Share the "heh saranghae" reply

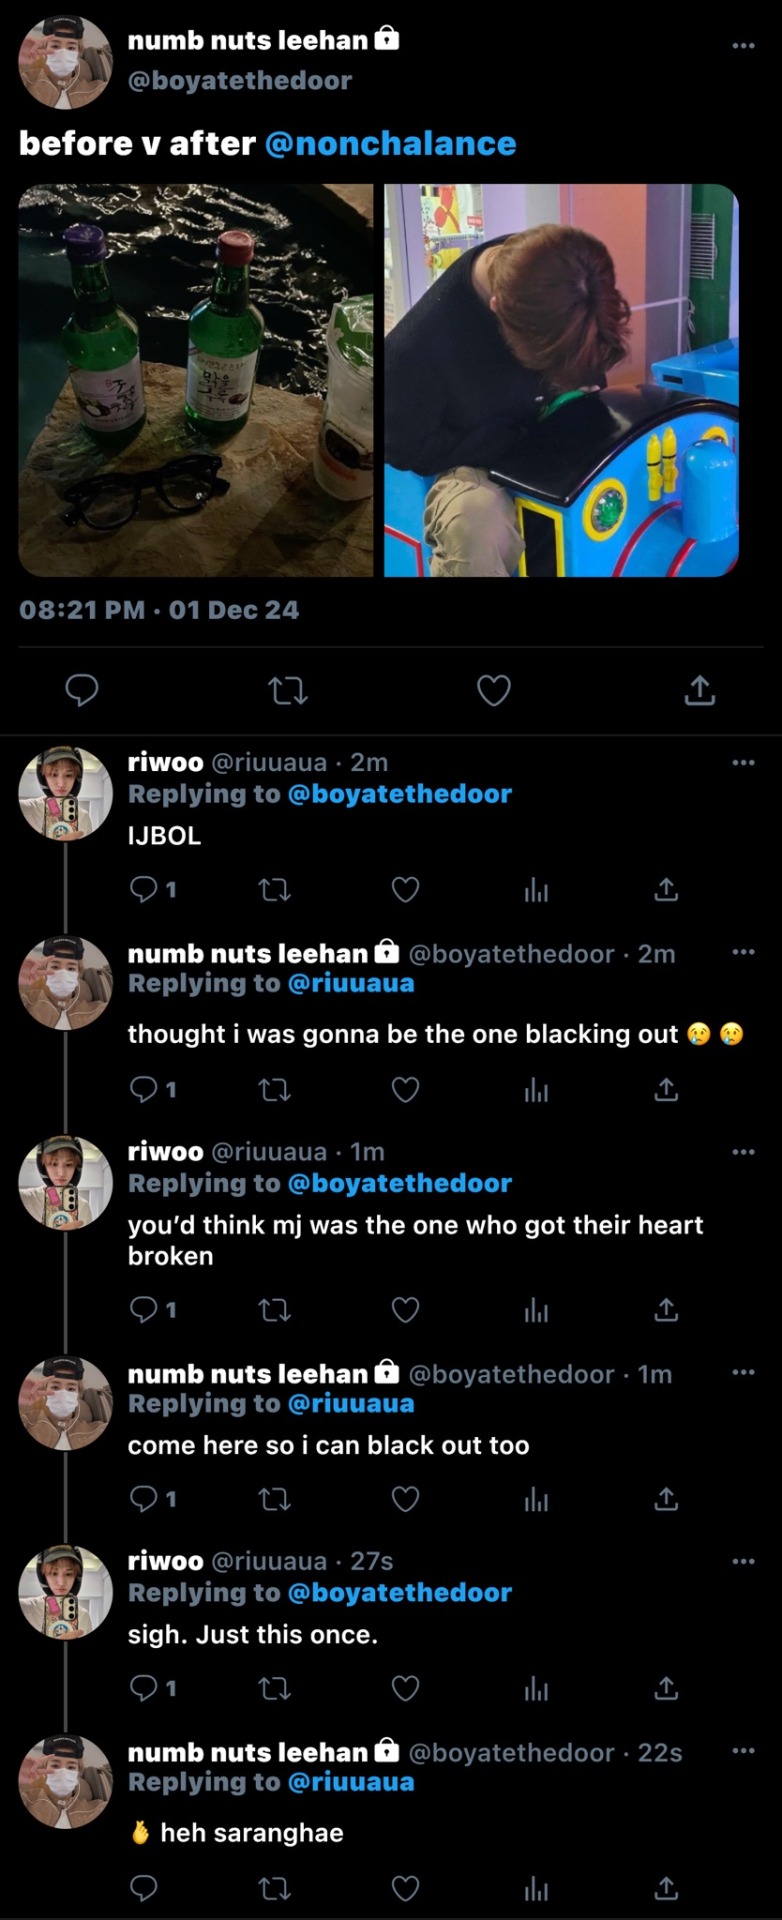(666, 1888)
